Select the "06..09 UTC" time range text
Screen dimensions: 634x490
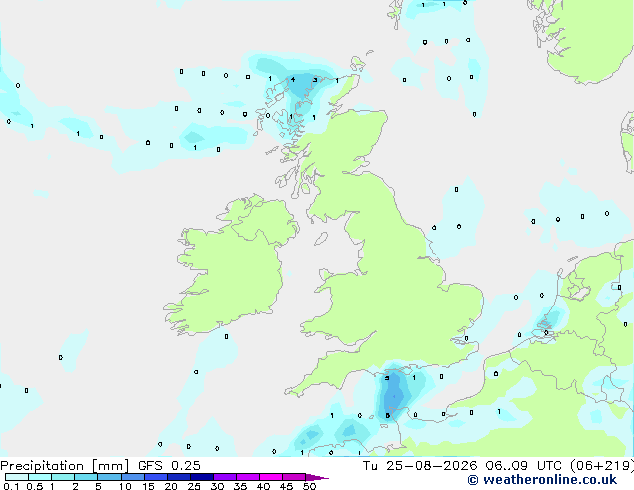[524, 466]
